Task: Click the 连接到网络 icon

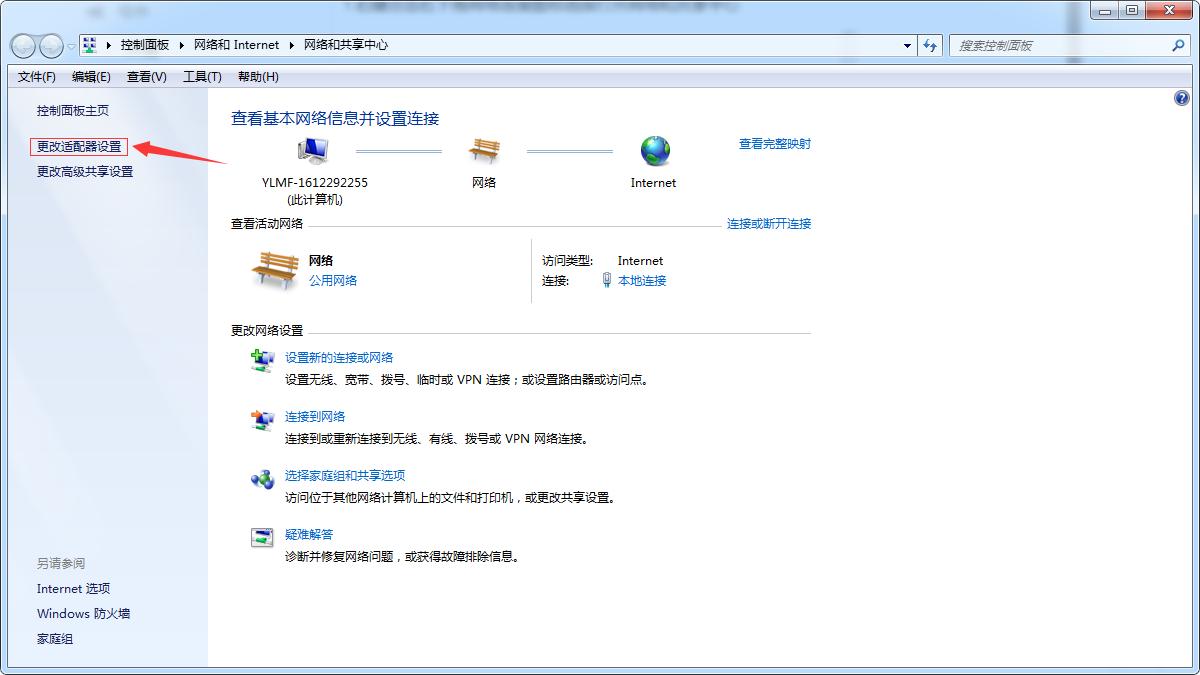Action: coord(260,419)
